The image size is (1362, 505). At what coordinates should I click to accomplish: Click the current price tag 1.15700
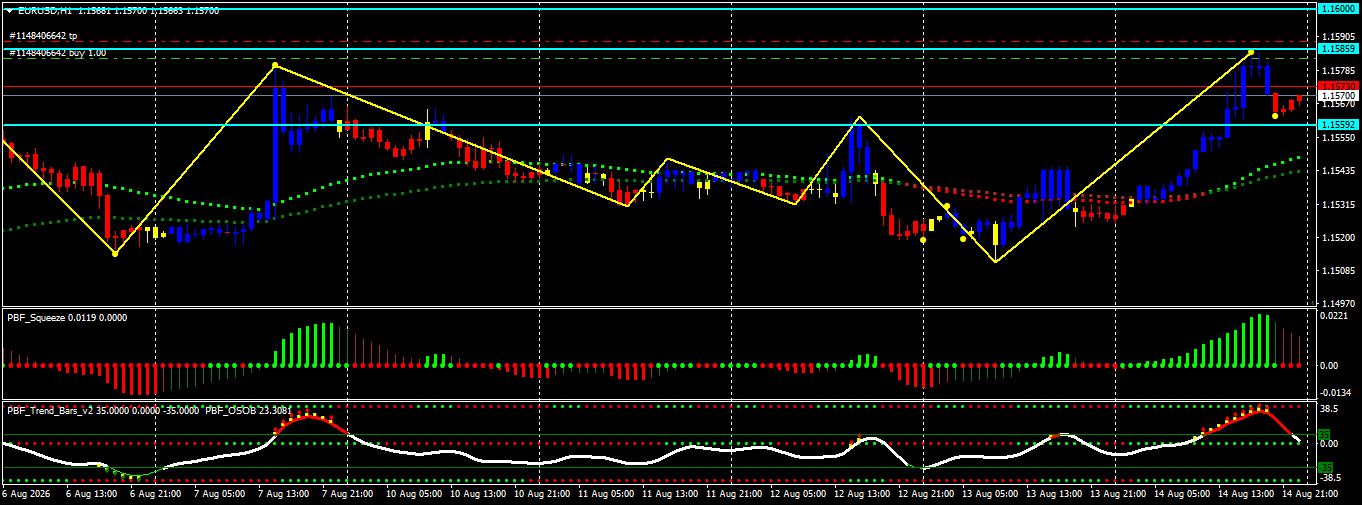pos(1338,96)
